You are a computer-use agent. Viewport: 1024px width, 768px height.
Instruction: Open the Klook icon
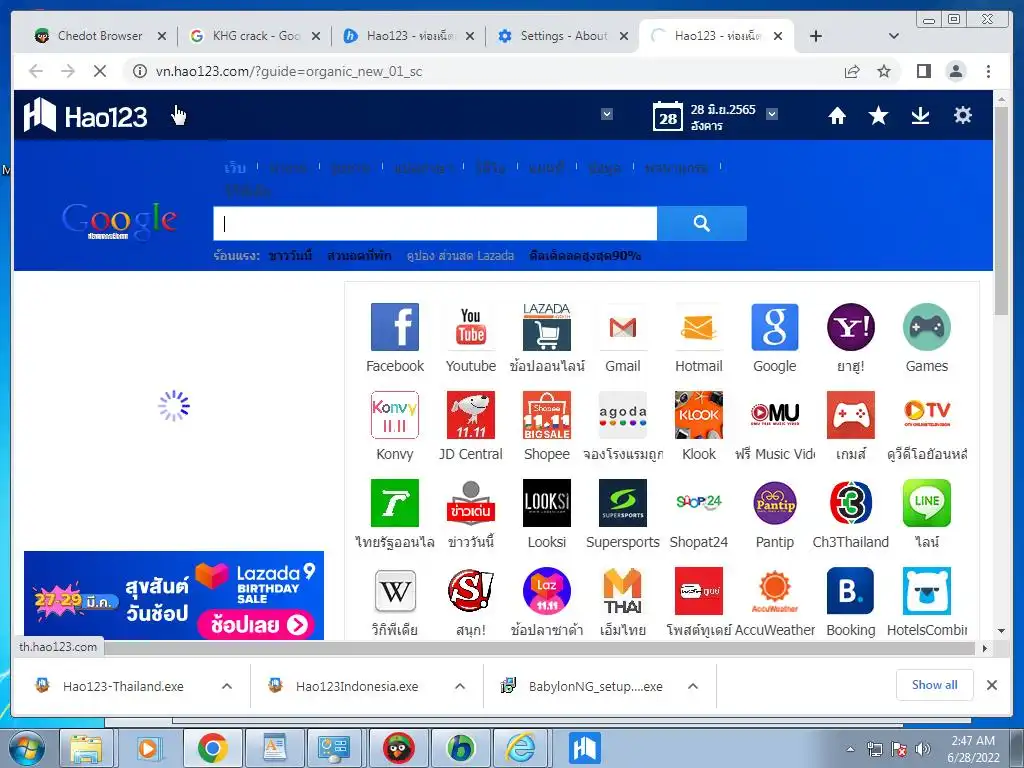click(698, 415)
